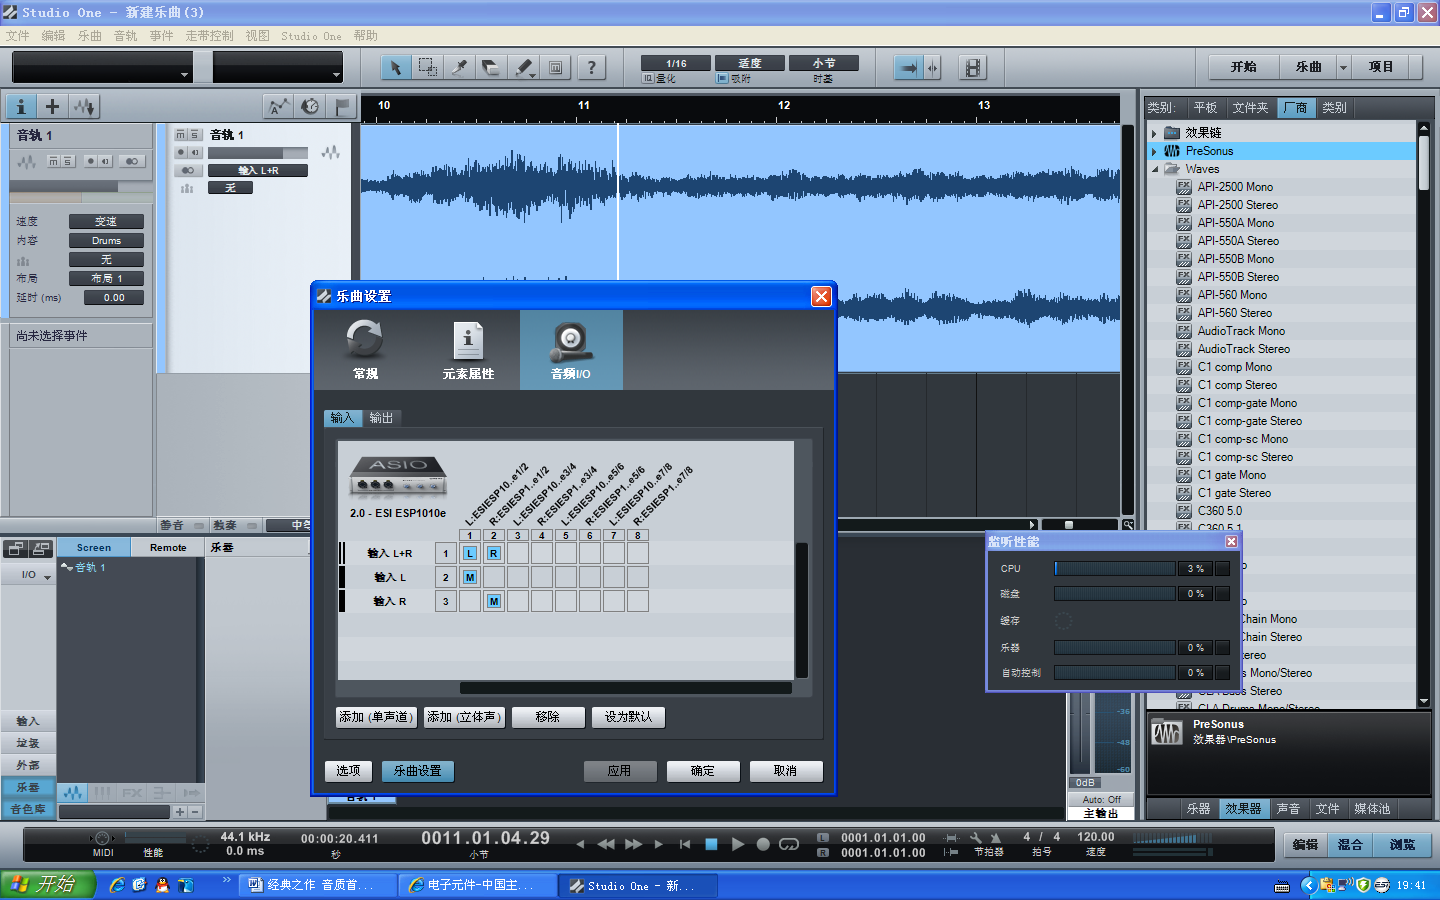Open the 文件 menu
Screen dimensions: 1440x900
point(17,36)
